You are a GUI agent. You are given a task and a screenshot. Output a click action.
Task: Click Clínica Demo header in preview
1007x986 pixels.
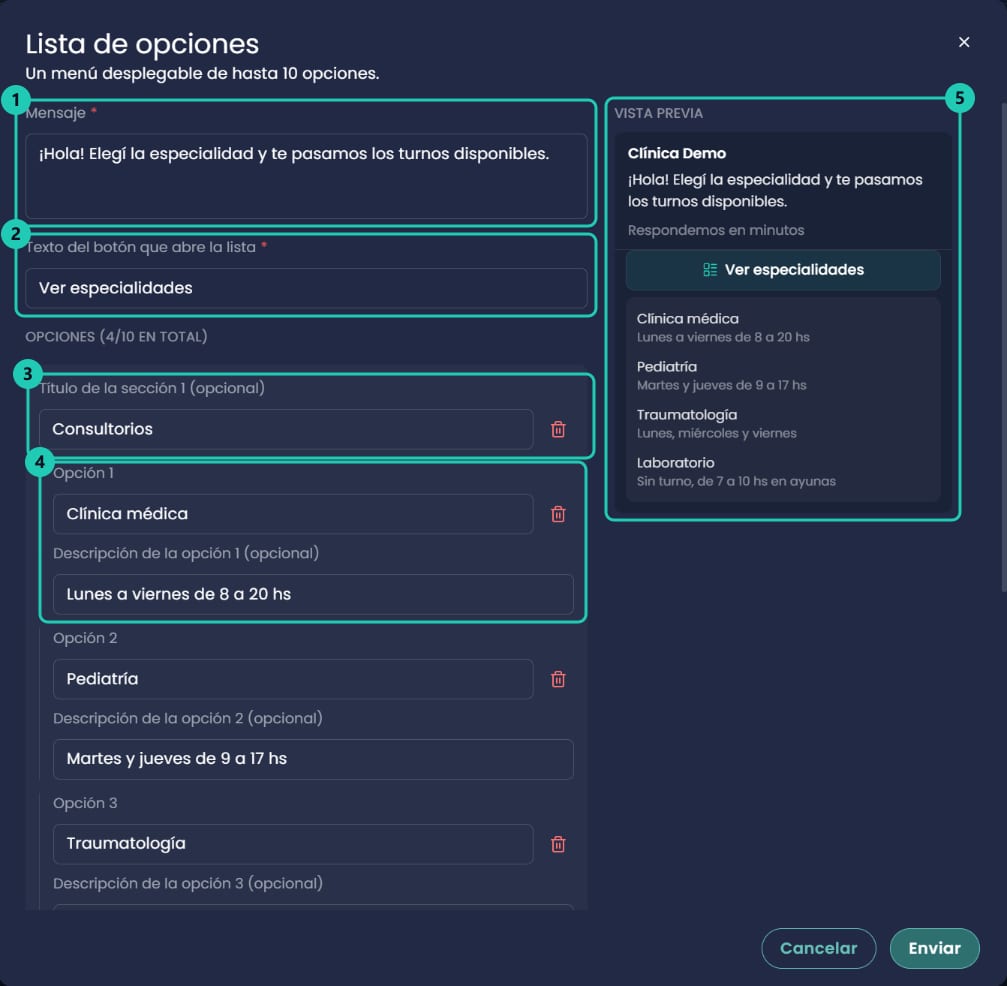[x=677, y=154]
